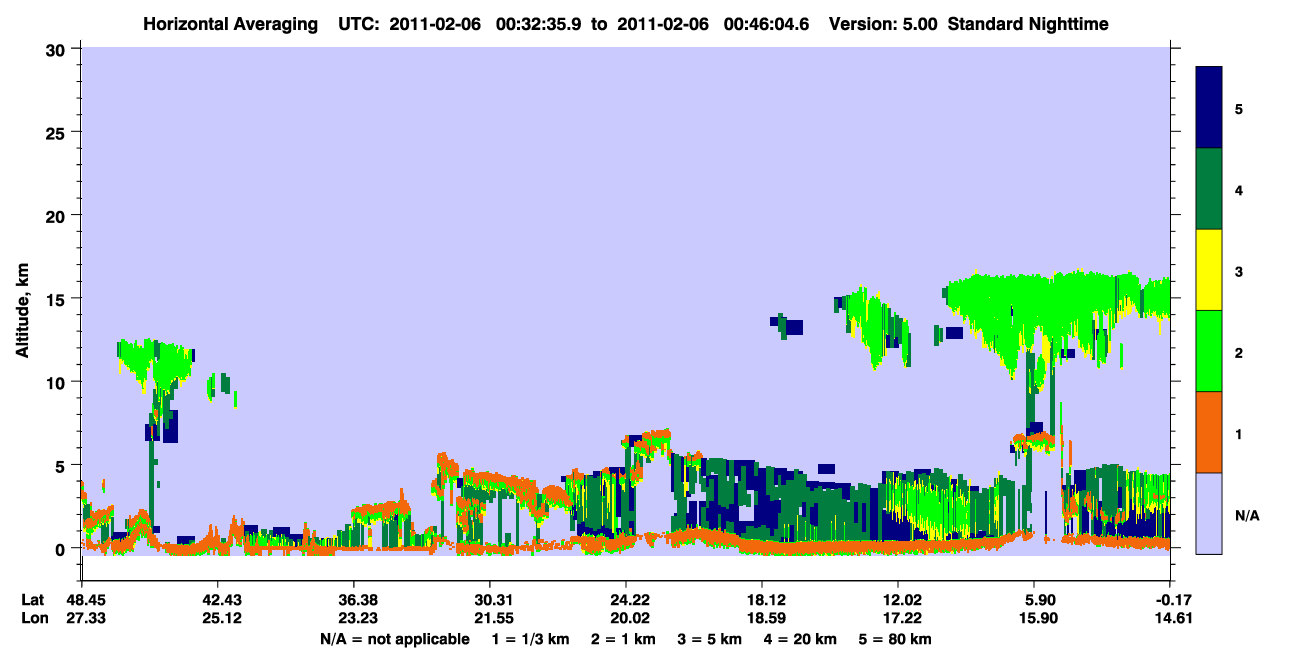This screenshot has width=1300, height=667.
Task: Click the 30 km altitude tick label
Action: pyautogui.click(x=57, y=49)
